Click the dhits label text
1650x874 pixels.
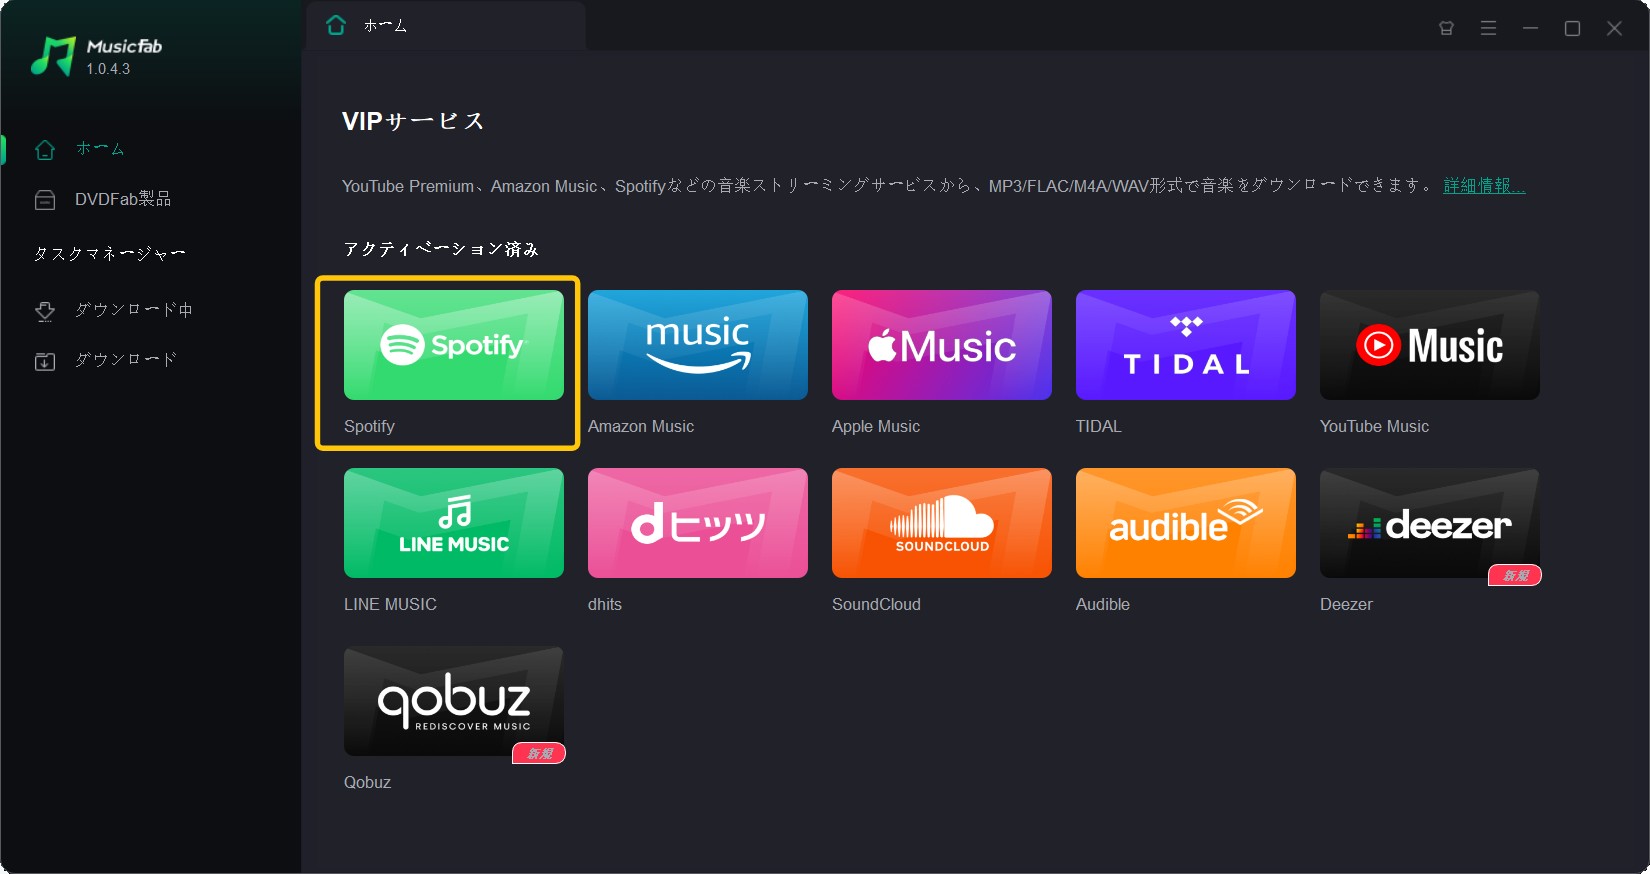point(605,604)
